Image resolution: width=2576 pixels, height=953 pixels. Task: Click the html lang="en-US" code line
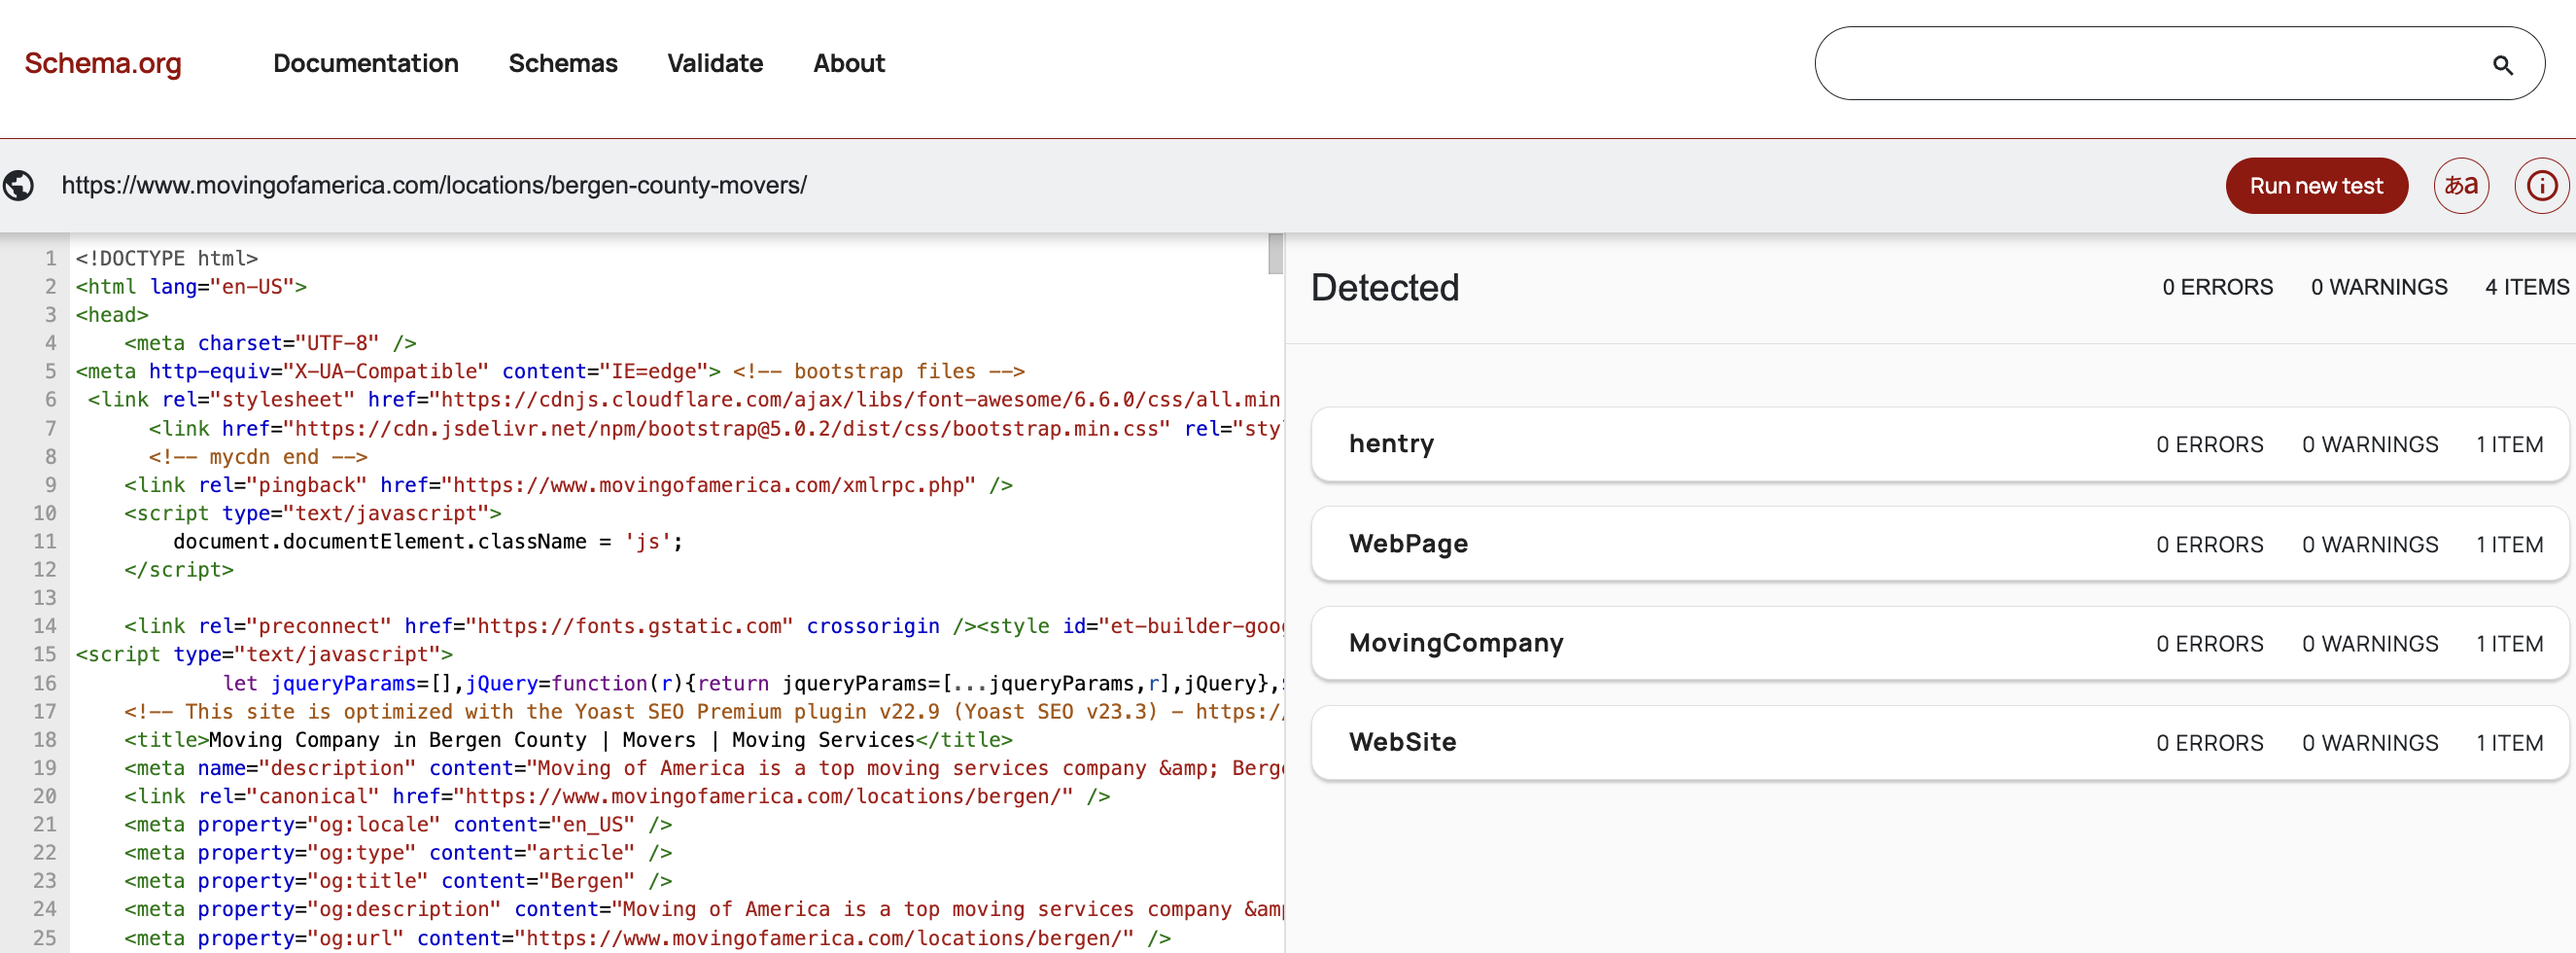(x=191, y=287)
